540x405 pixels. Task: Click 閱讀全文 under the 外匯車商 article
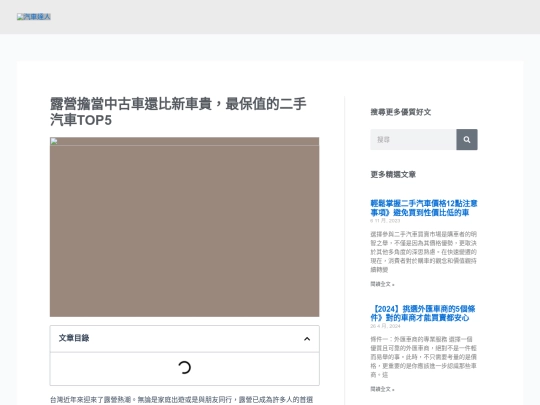pos(382,389)
